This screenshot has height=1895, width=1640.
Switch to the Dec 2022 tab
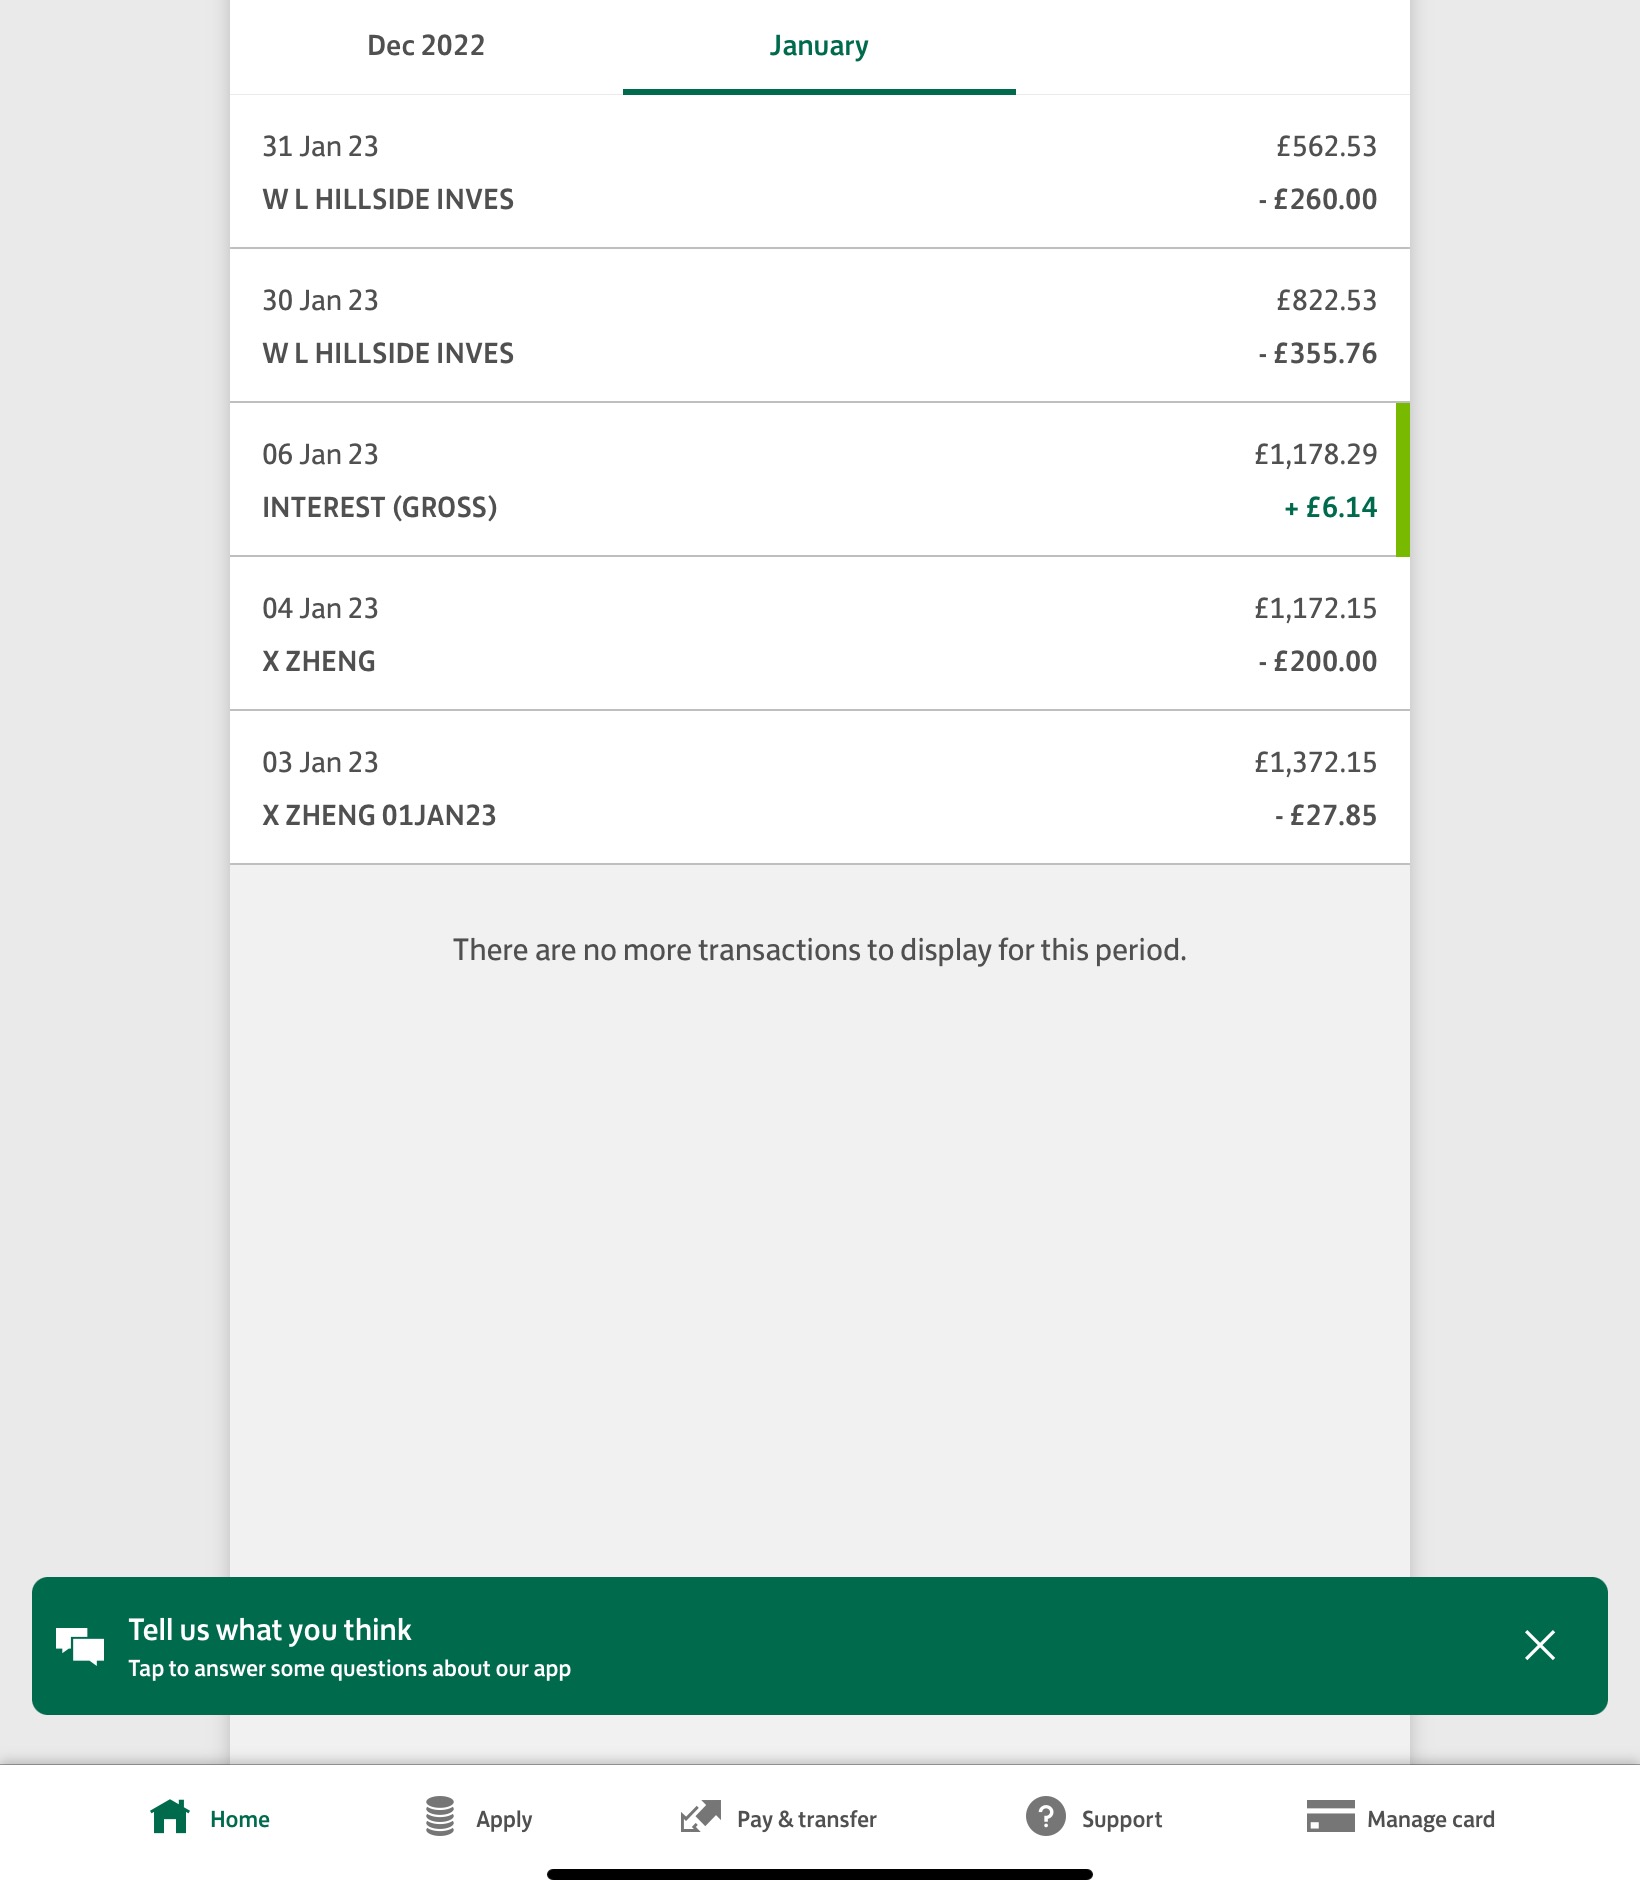(x=426, y=46)
